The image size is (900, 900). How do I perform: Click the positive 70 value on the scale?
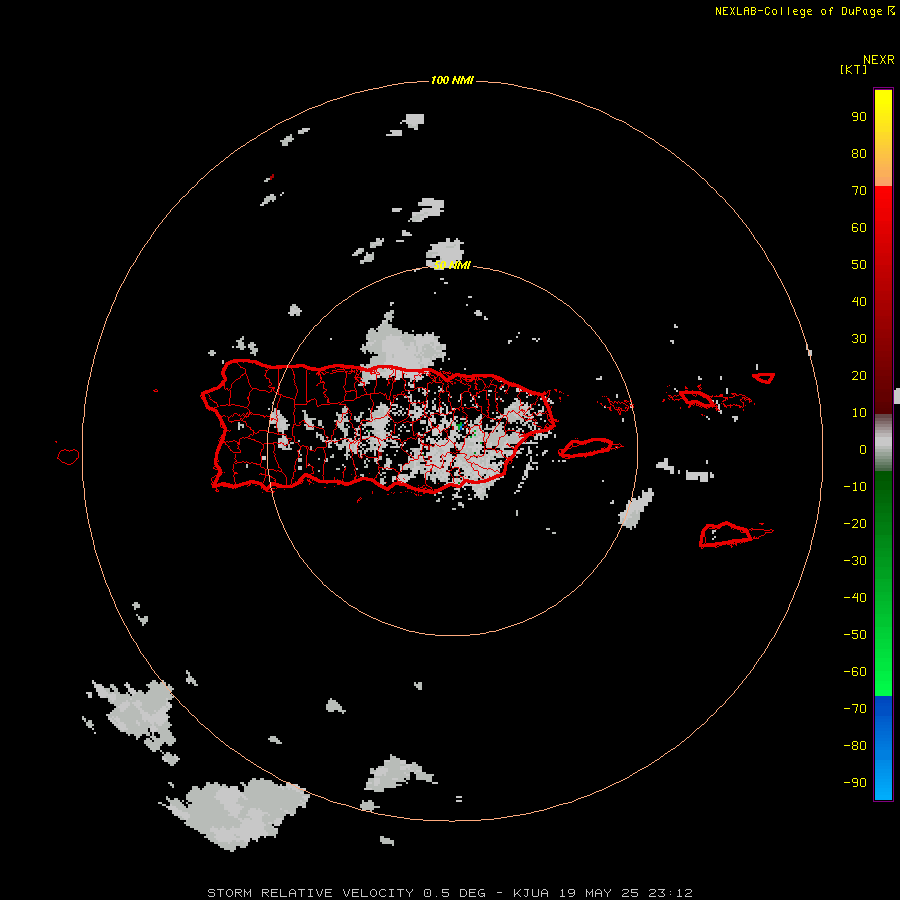tap(859, 191)
